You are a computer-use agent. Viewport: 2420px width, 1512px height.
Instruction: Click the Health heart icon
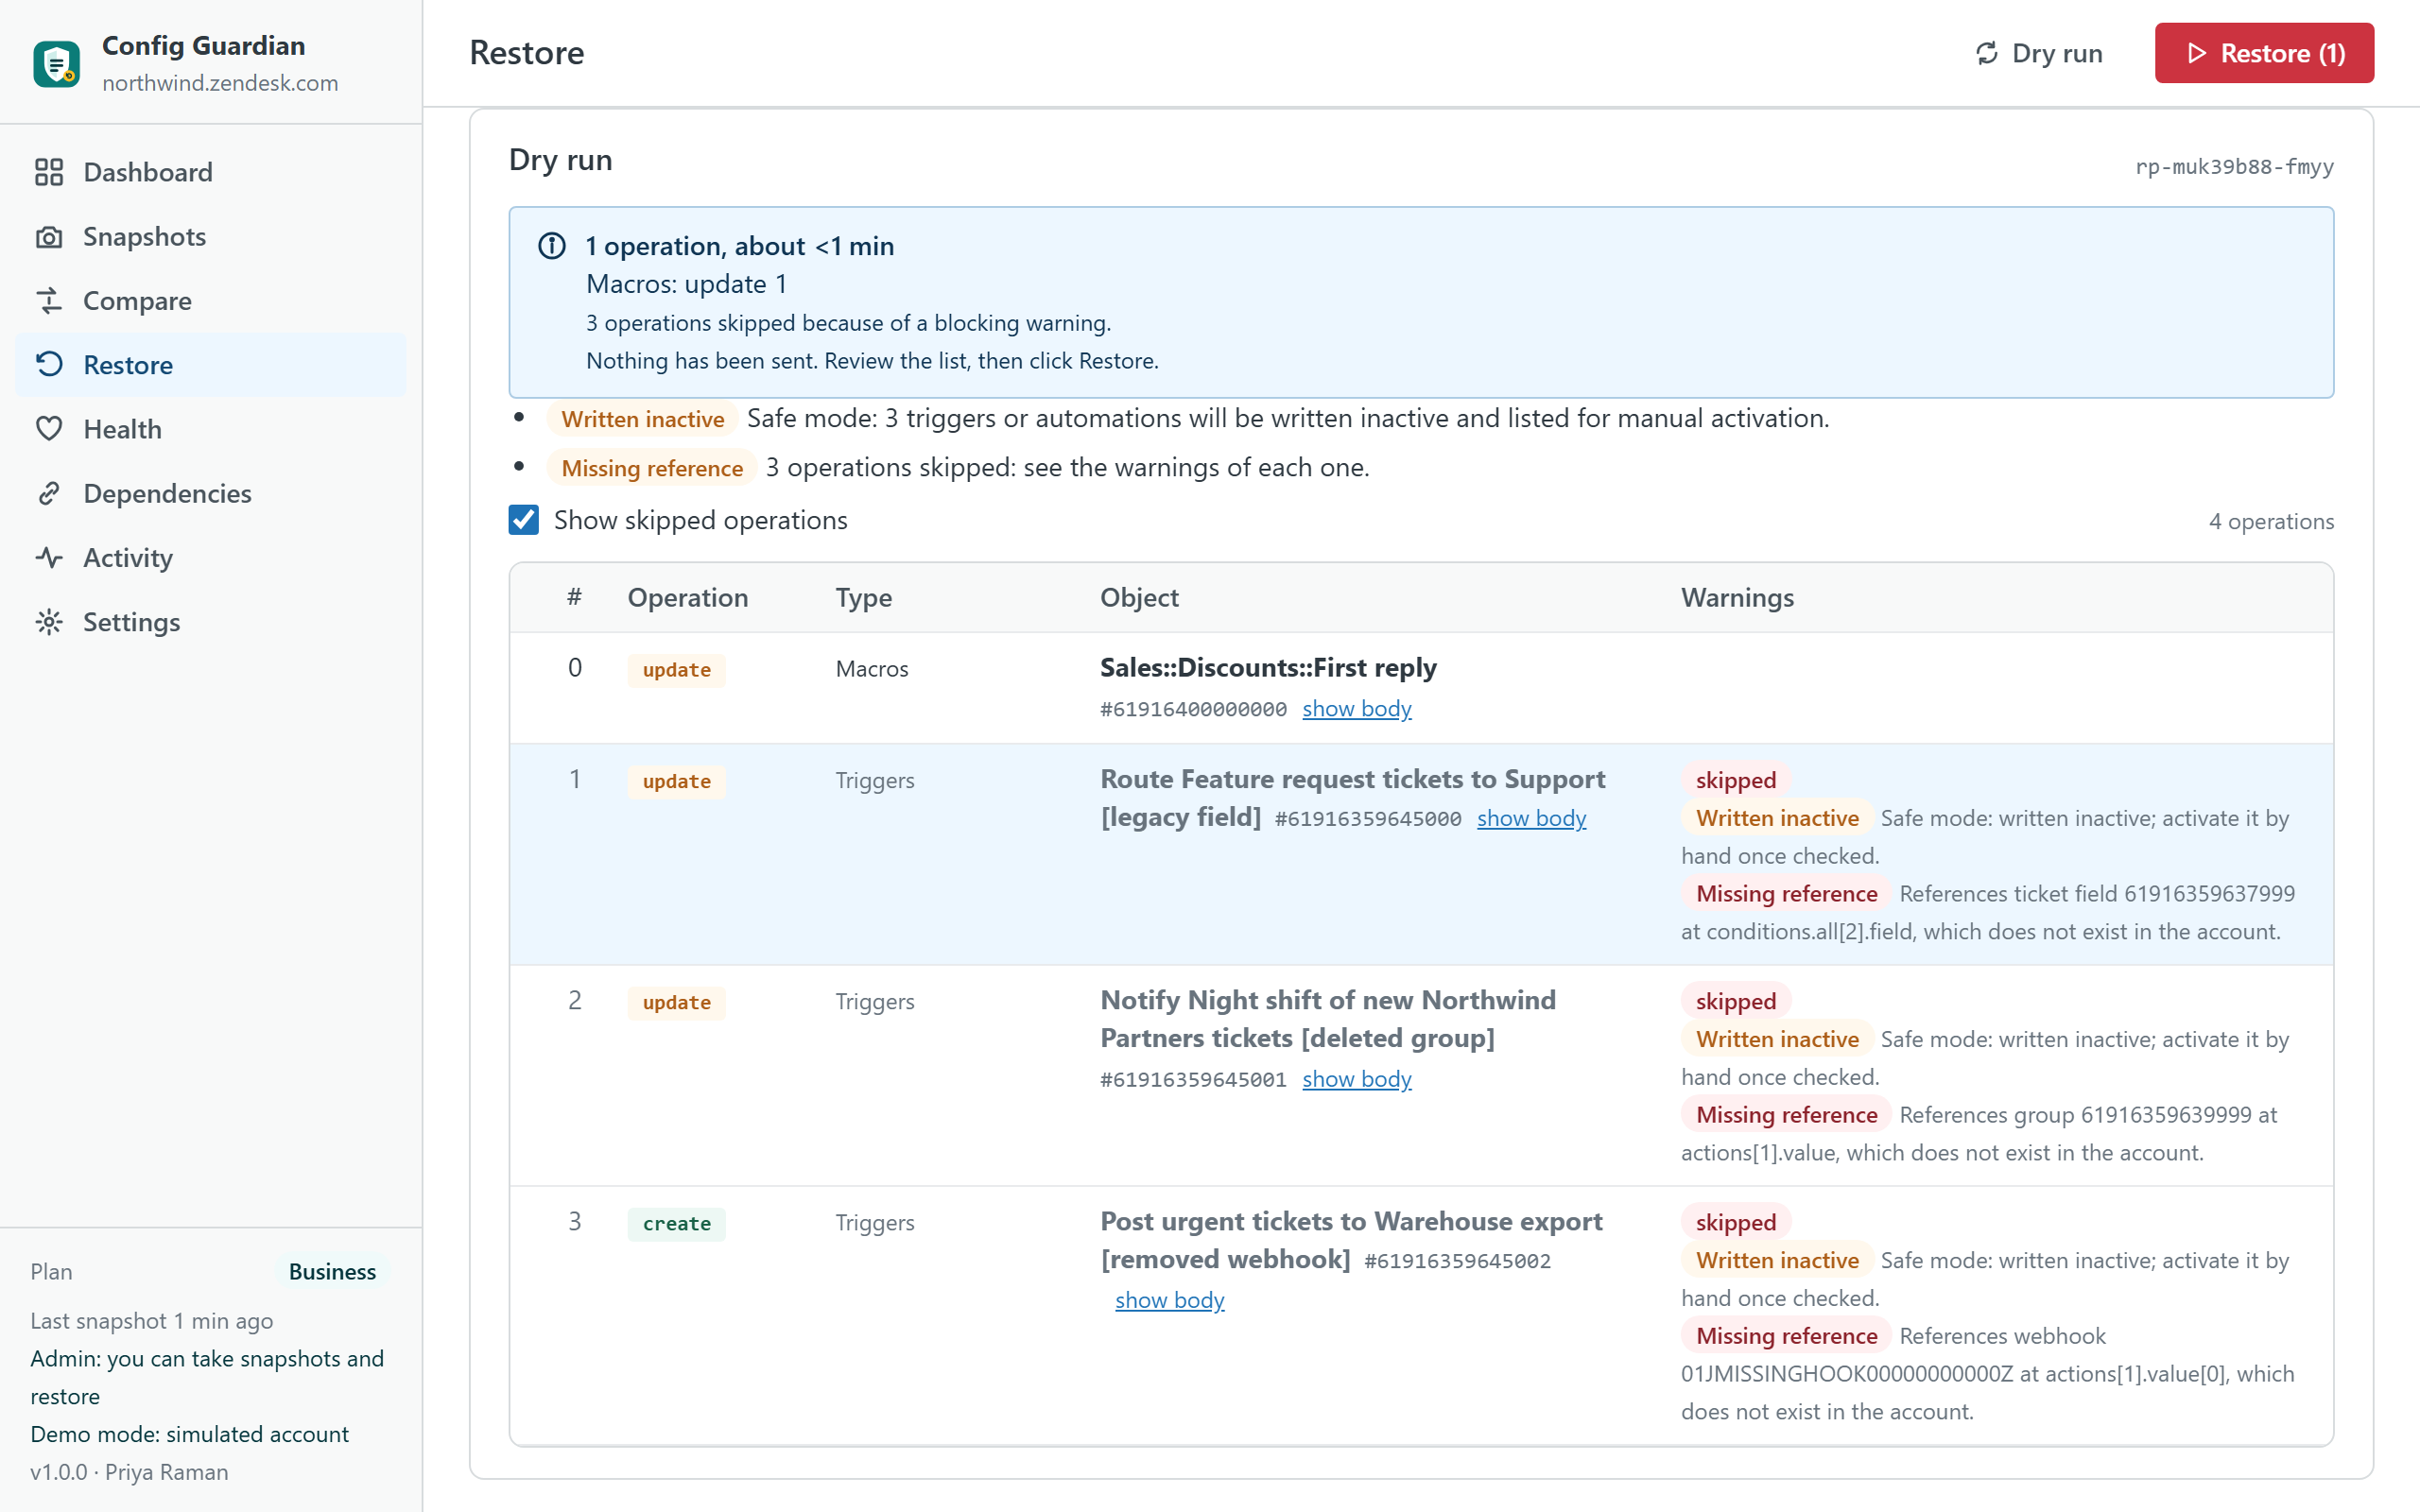[49, 429]
